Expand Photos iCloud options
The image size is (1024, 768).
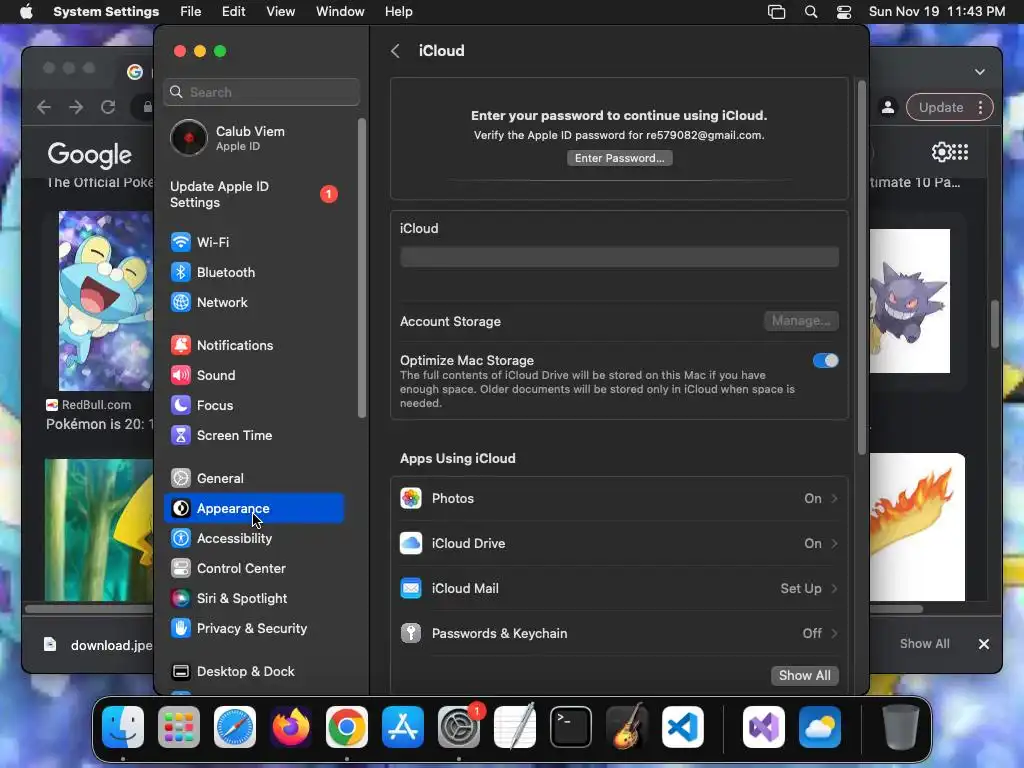pos(619,499)
